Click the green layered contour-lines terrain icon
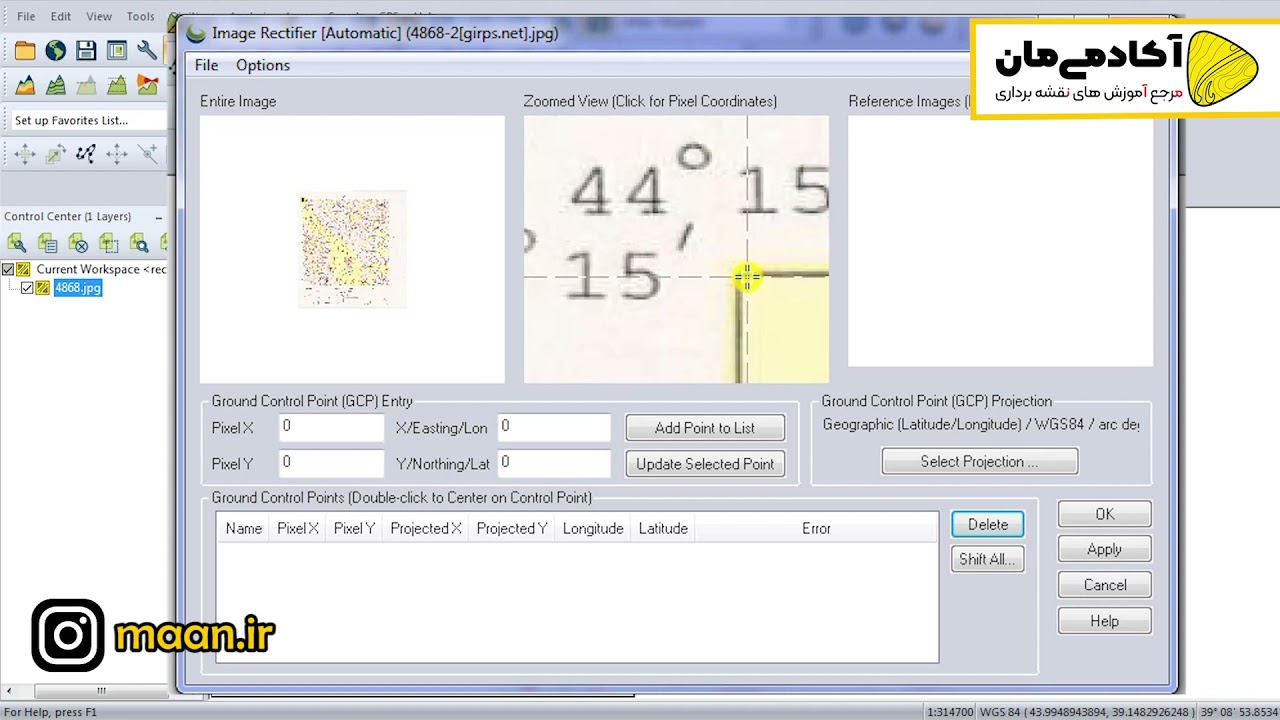Image resolution: width=1280 pixels, height=720 pixels. 56,85
